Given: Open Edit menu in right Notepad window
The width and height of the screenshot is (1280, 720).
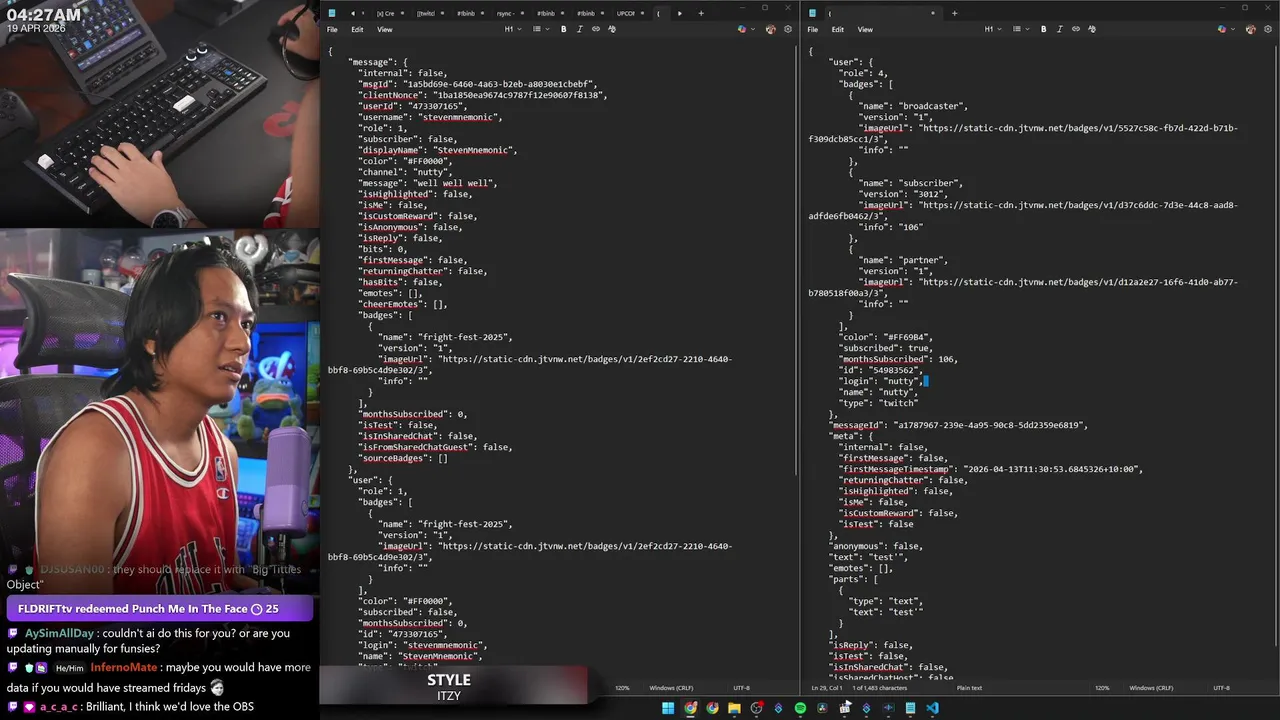Looking at the screenshot, I should tap(837, 29).
